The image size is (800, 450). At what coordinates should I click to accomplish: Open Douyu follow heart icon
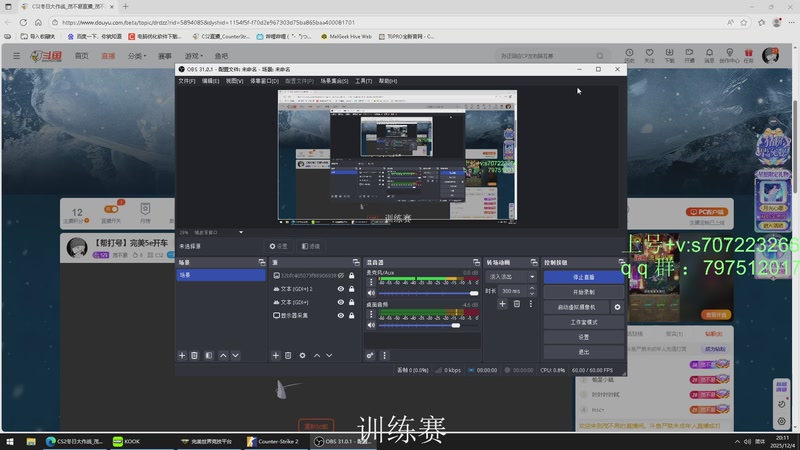coord(649,55)
